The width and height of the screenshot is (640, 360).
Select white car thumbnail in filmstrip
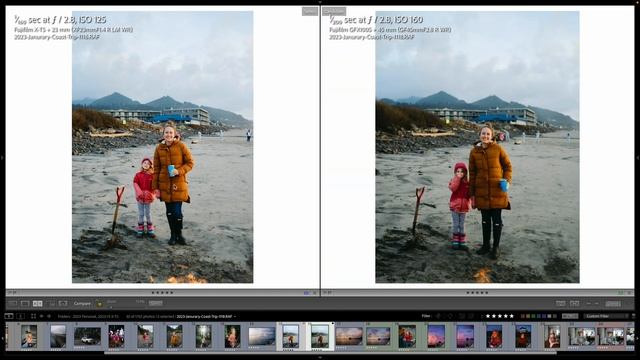(87, 336)
